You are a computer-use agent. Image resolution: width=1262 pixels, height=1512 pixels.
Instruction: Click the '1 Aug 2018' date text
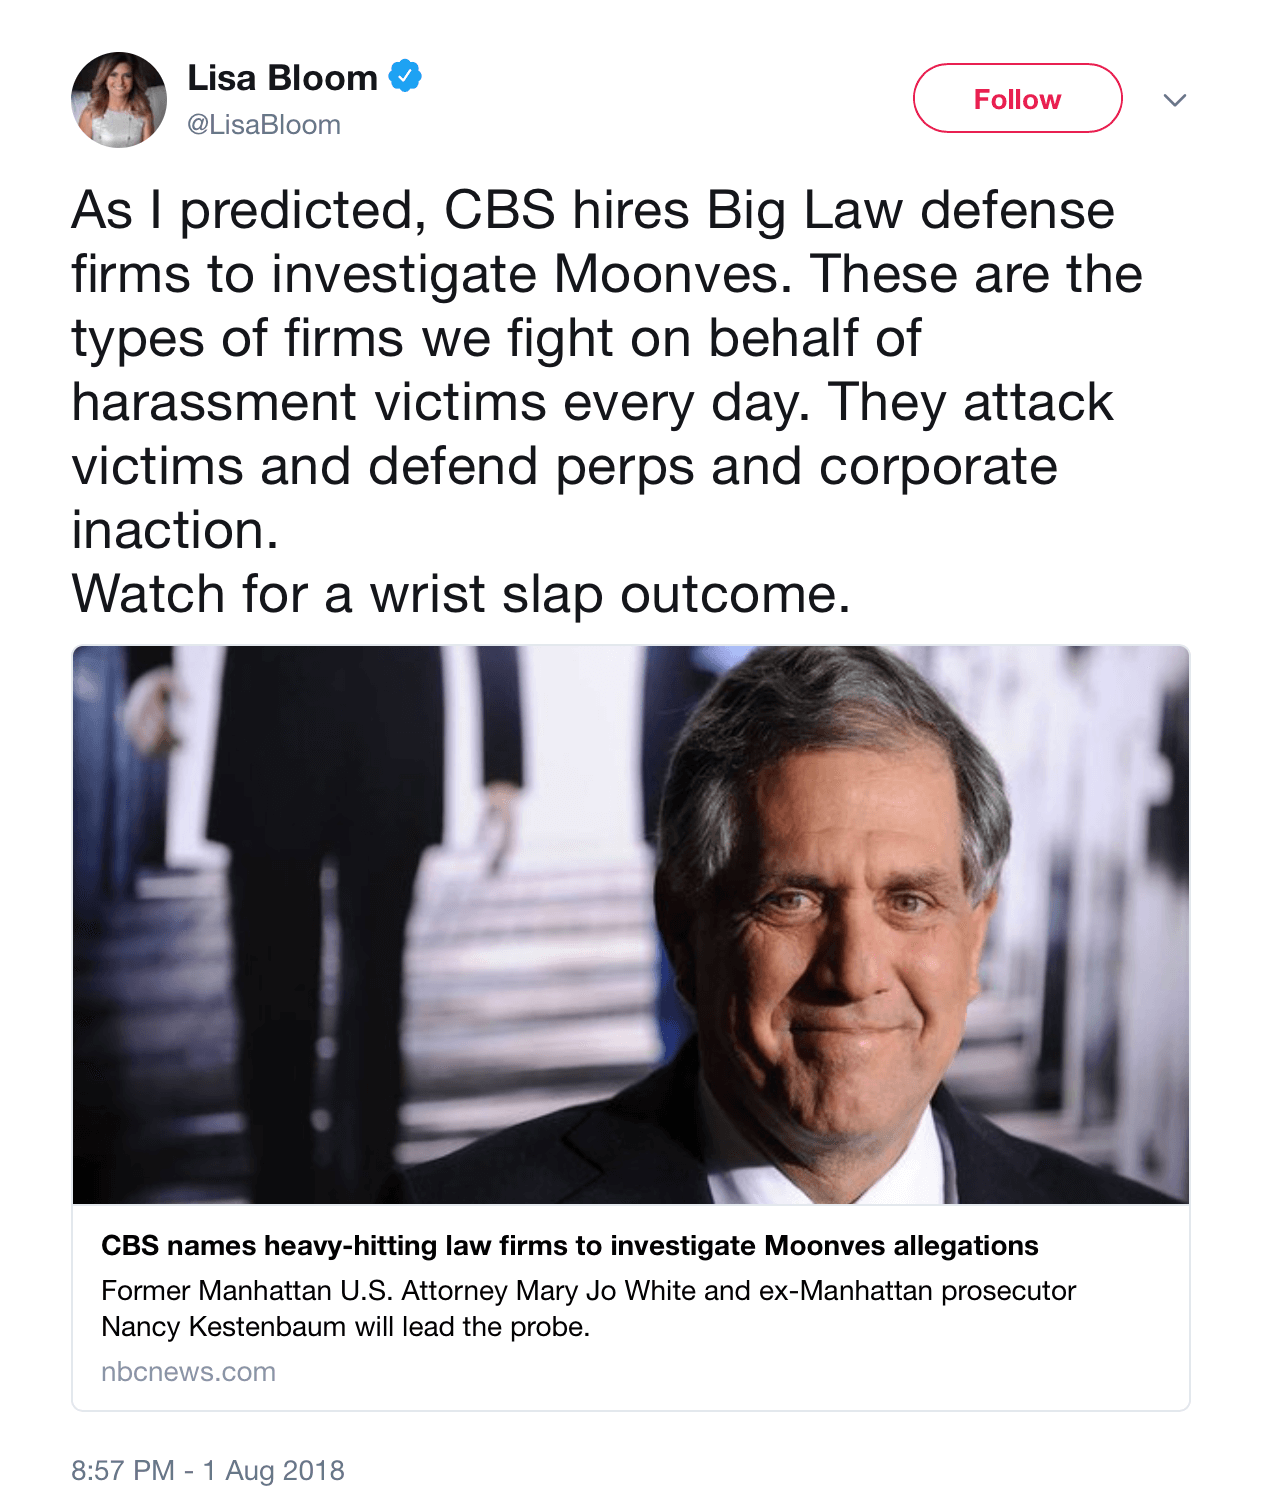tap(274, 1471)
